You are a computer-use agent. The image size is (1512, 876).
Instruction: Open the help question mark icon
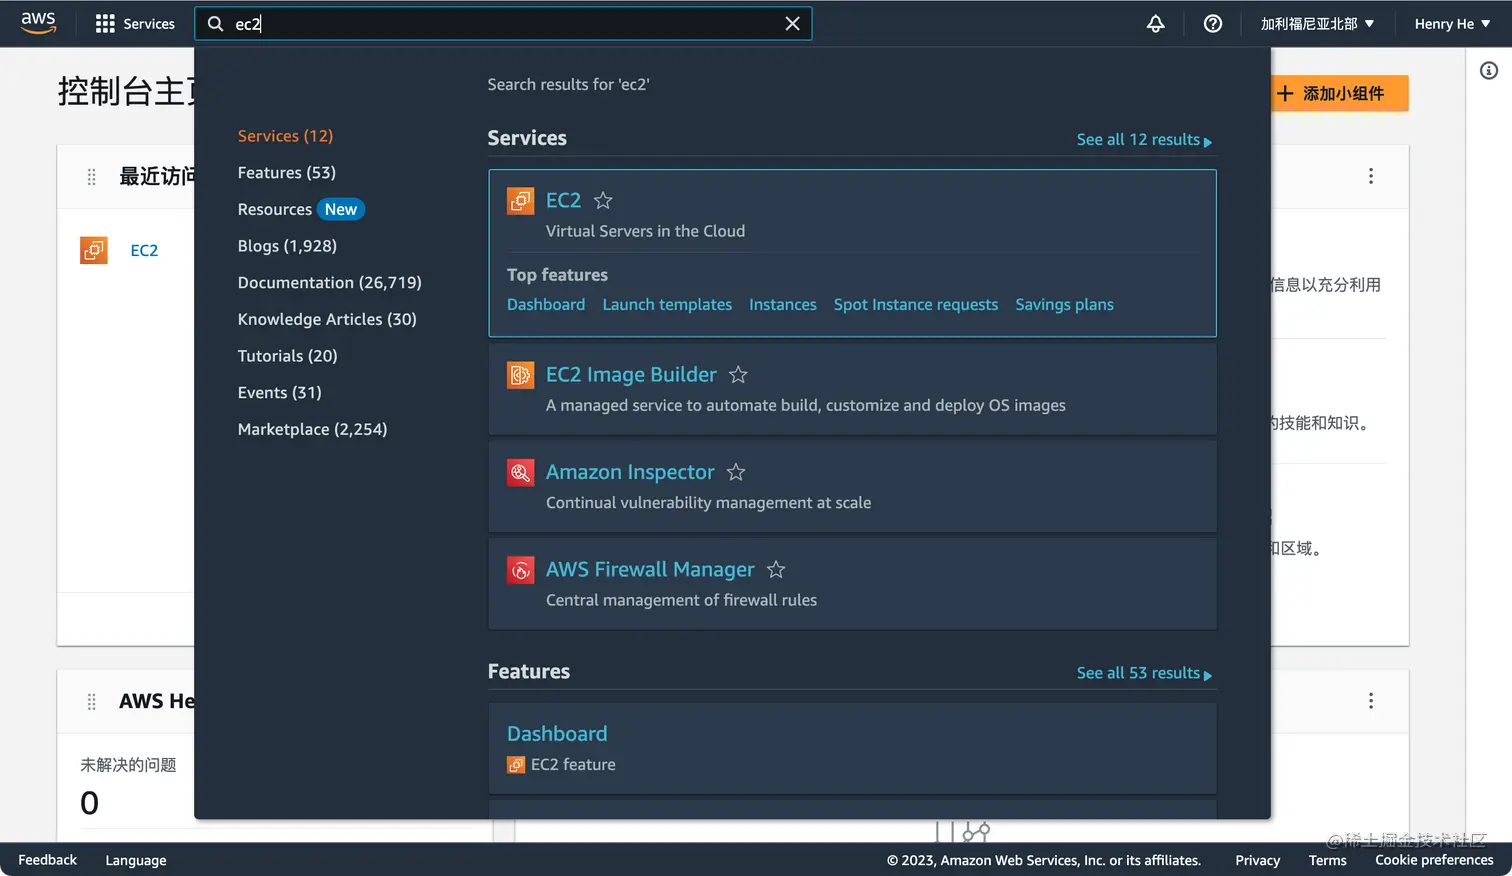[1212, 24]
